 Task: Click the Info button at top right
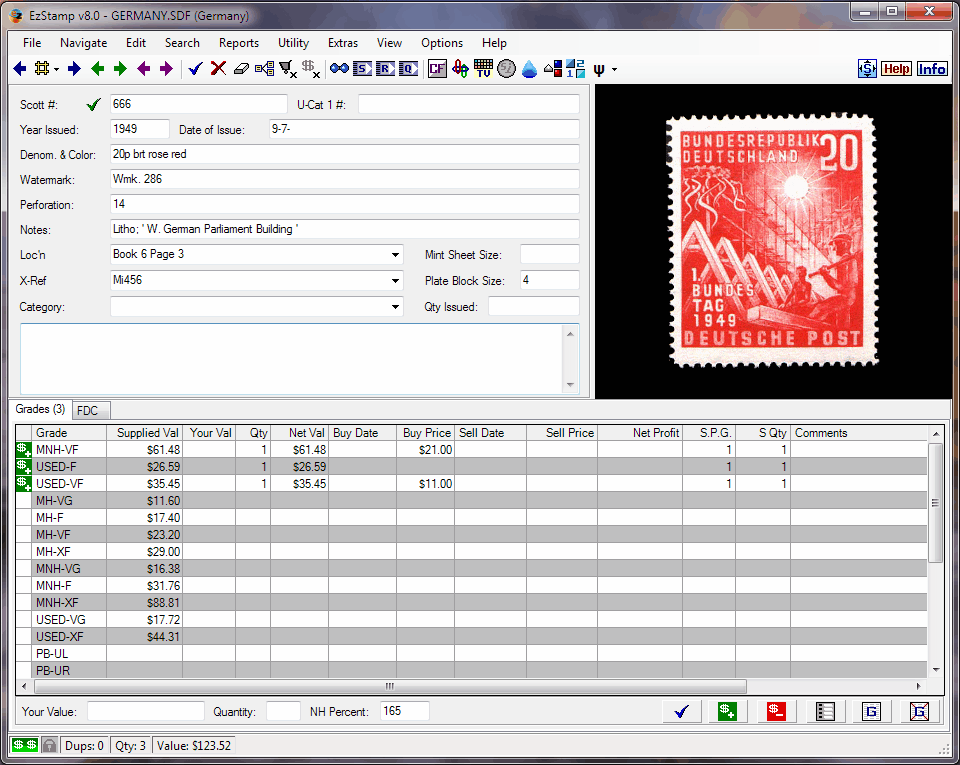[x=932, y=68]
